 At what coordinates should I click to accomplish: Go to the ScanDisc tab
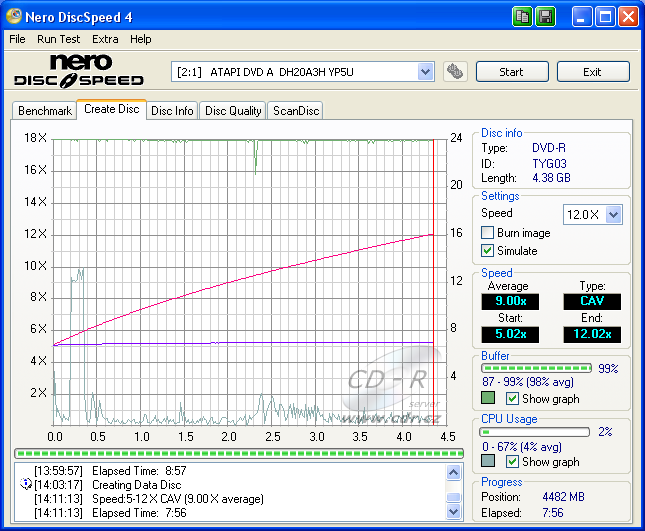pos(296,111)
